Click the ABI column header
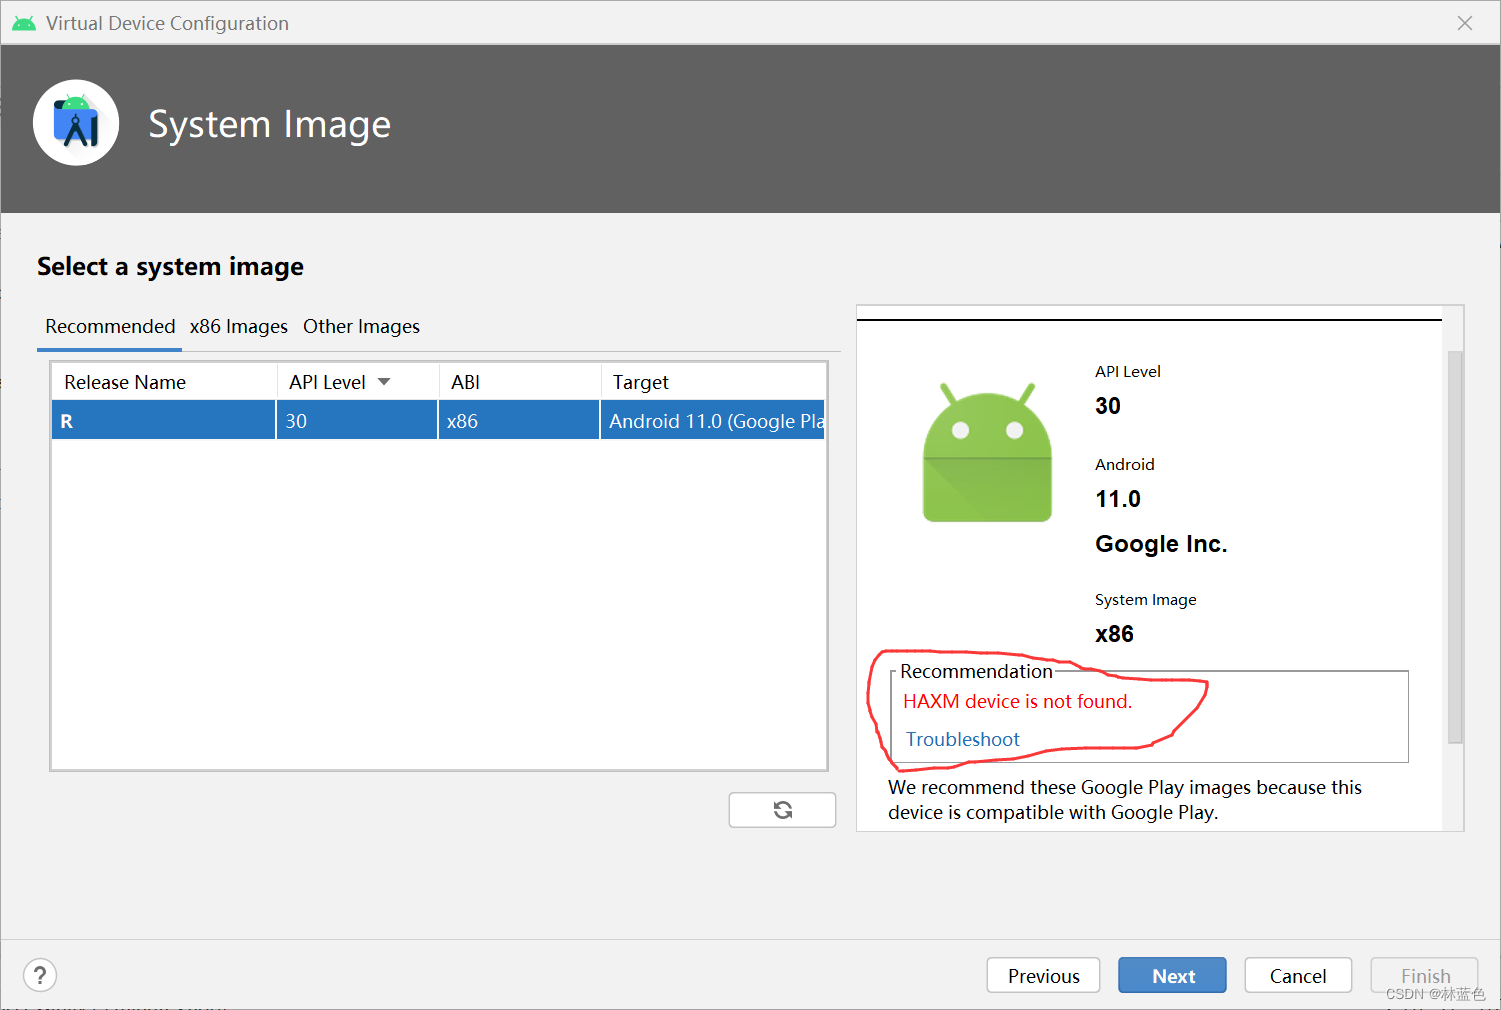Screen dimensions: 1501x1010 click(x=464, y=381)
